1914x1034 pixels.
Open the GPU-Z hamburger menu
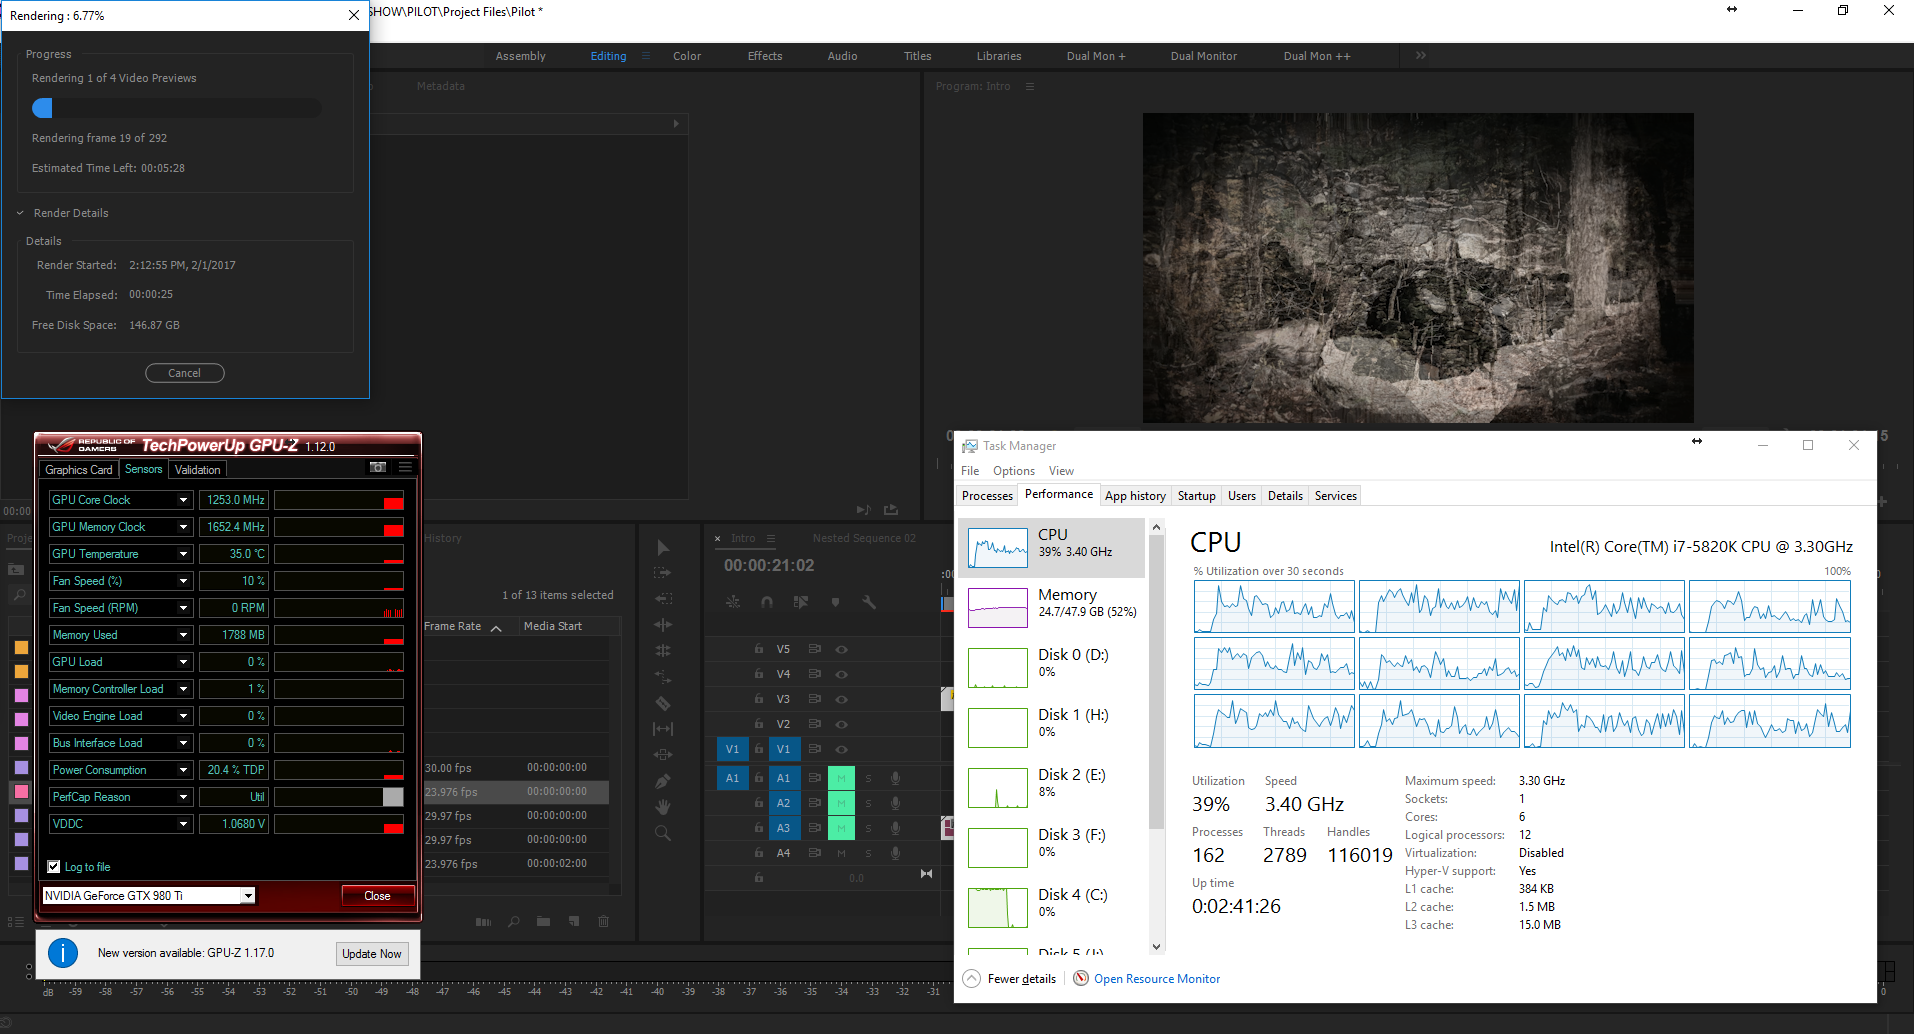[x=405, y=468]
